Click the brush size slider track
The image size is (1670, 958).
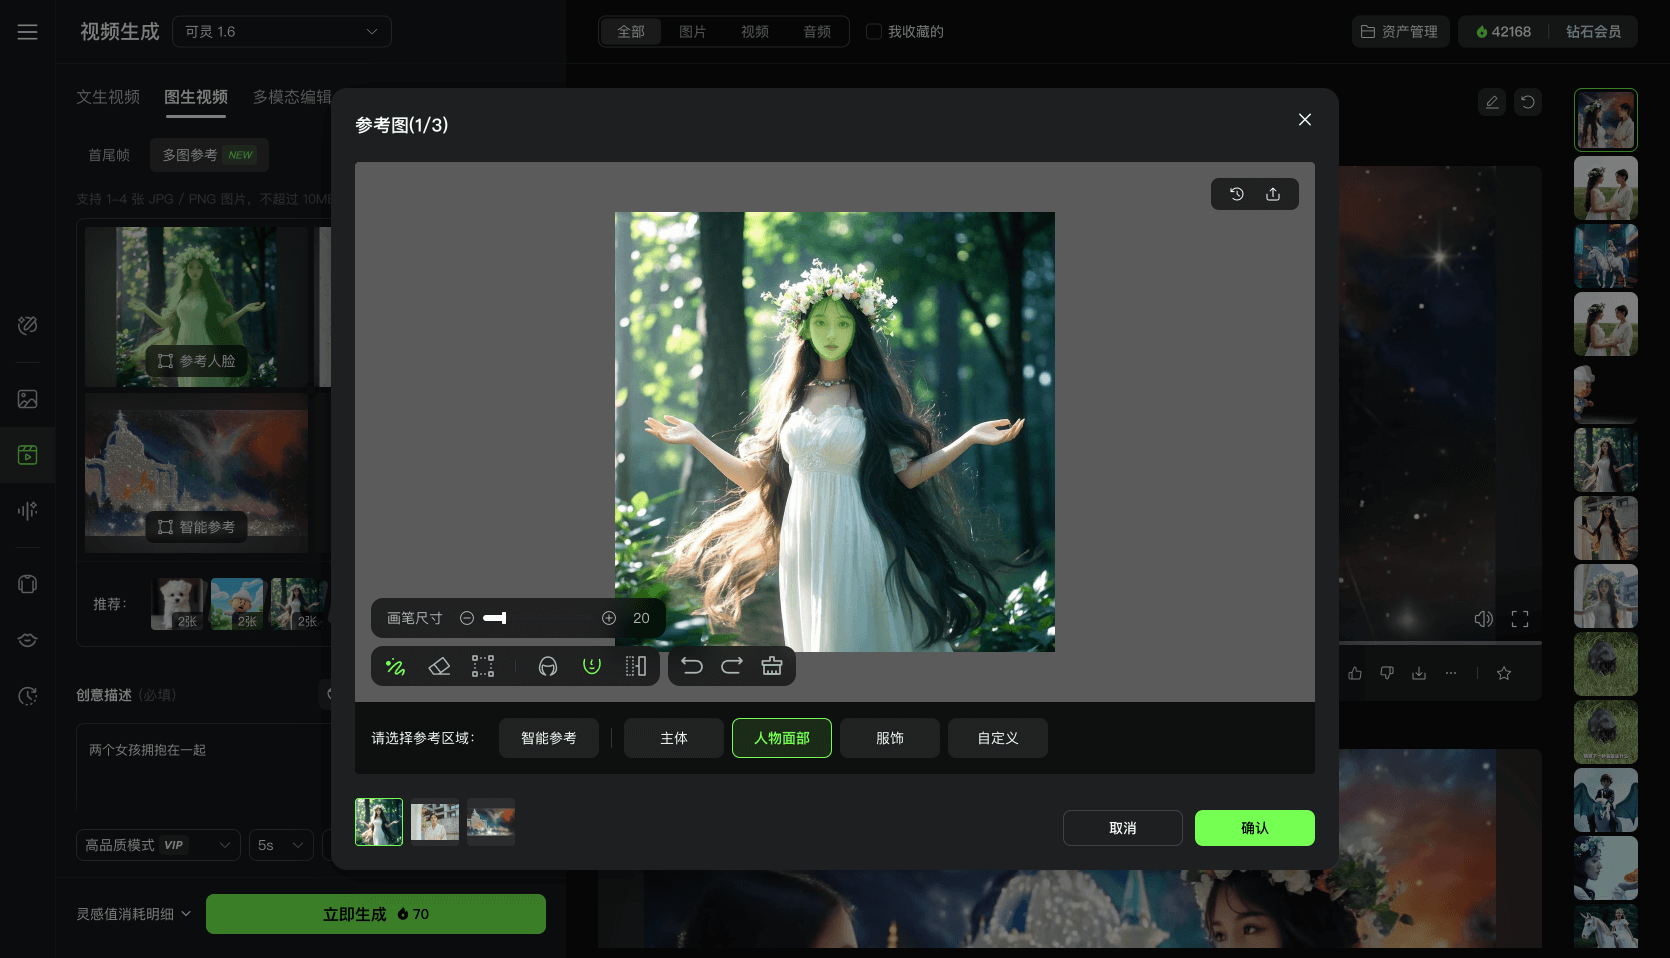point(538,618)
